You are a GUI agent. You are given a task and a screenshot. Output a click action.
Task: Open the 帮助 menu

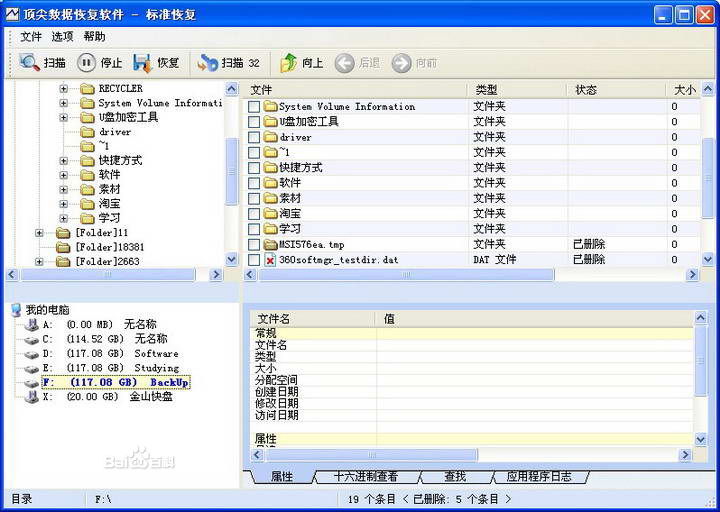95,37
